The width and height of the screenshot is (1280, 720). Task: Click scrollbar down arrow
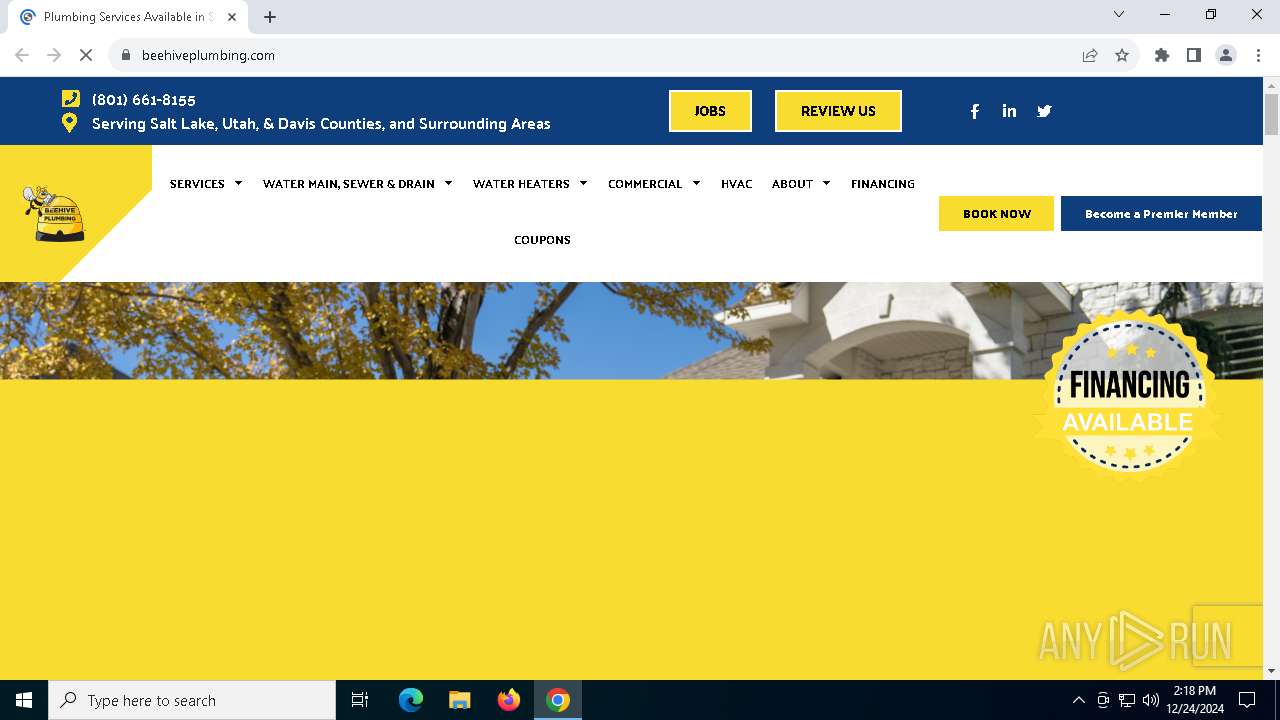(1271, 671)
